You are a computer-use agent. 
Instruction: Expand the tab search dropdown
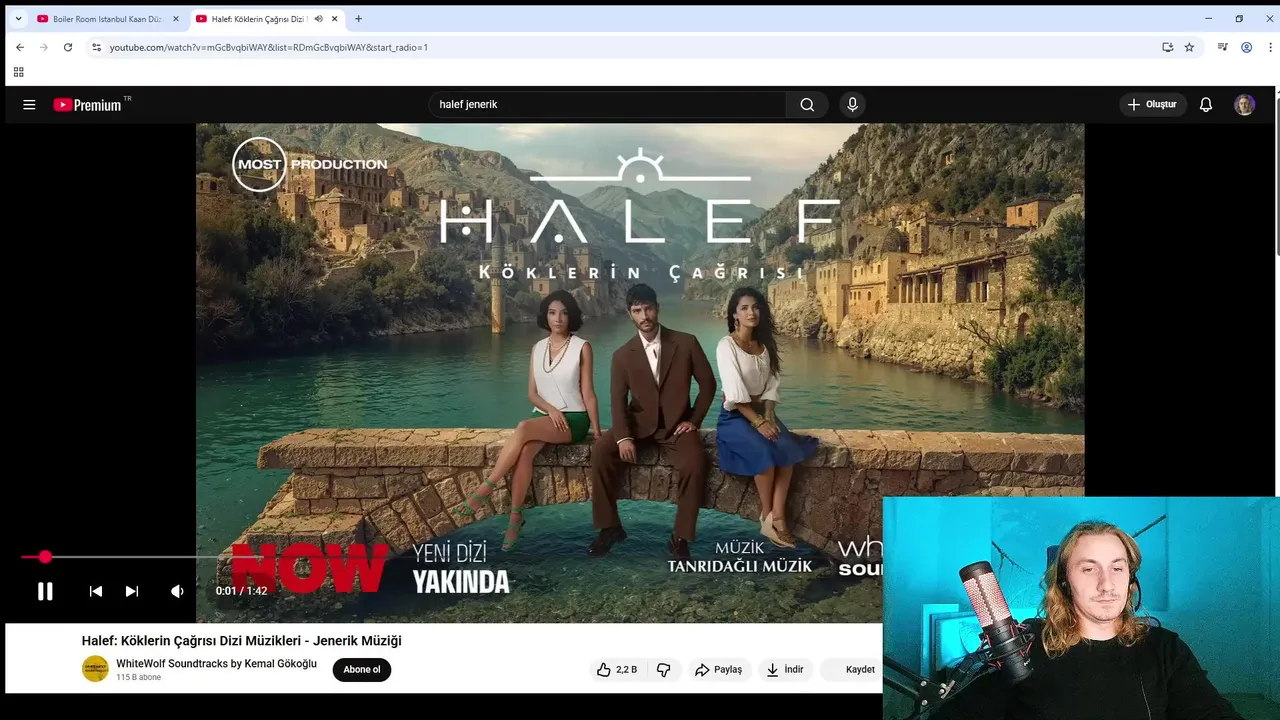[18, 19]
